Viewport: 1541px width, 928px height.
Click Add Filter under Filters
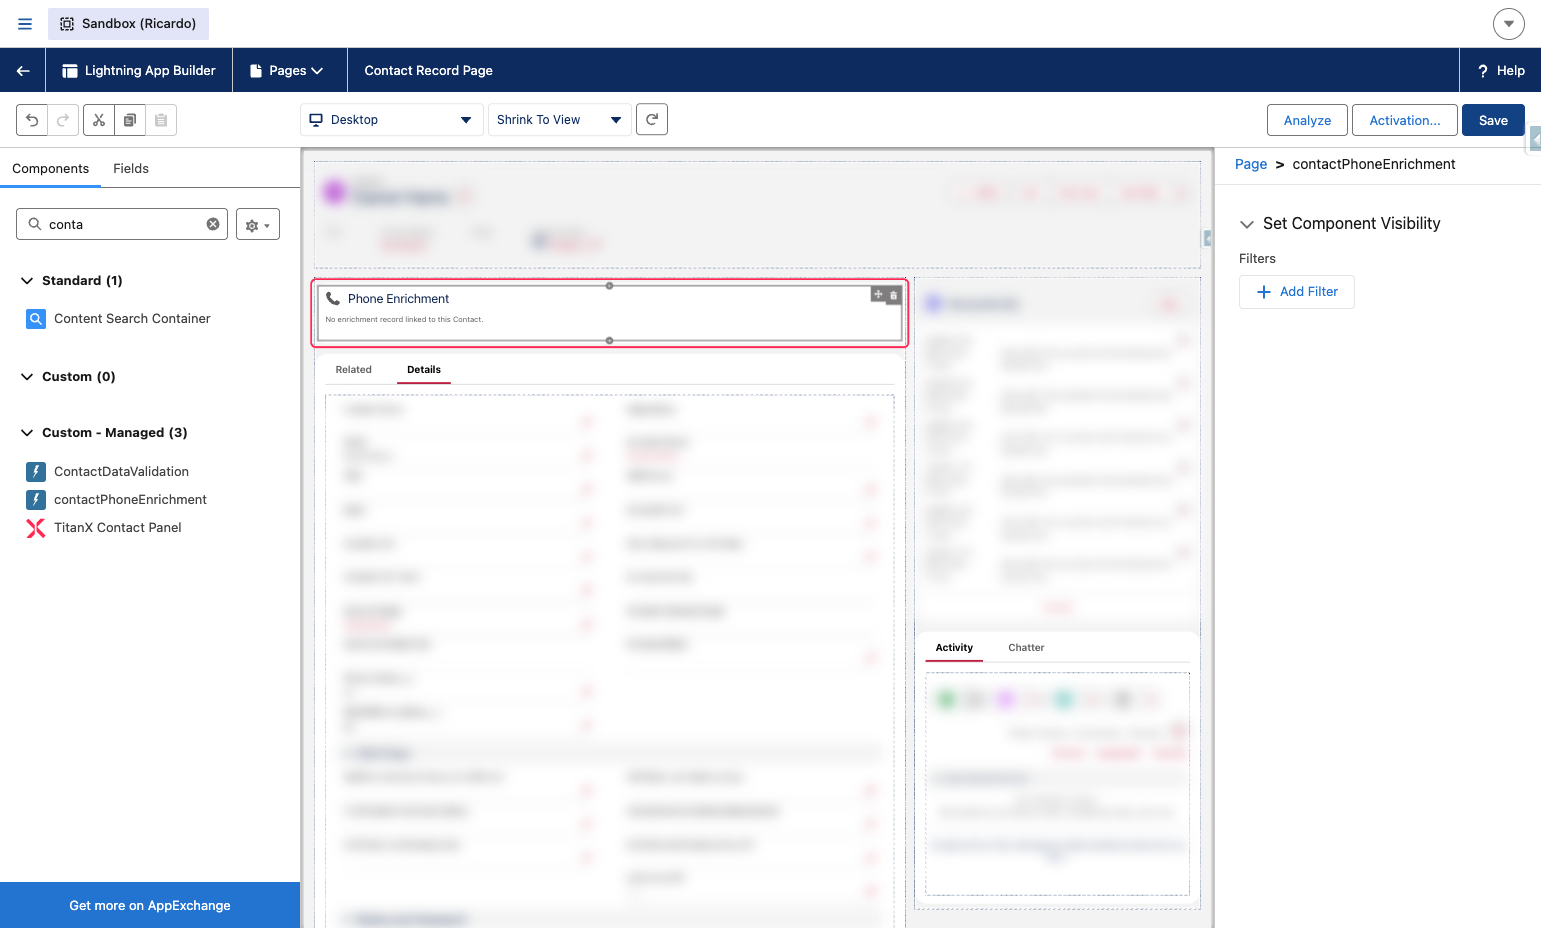point(1297,292)
